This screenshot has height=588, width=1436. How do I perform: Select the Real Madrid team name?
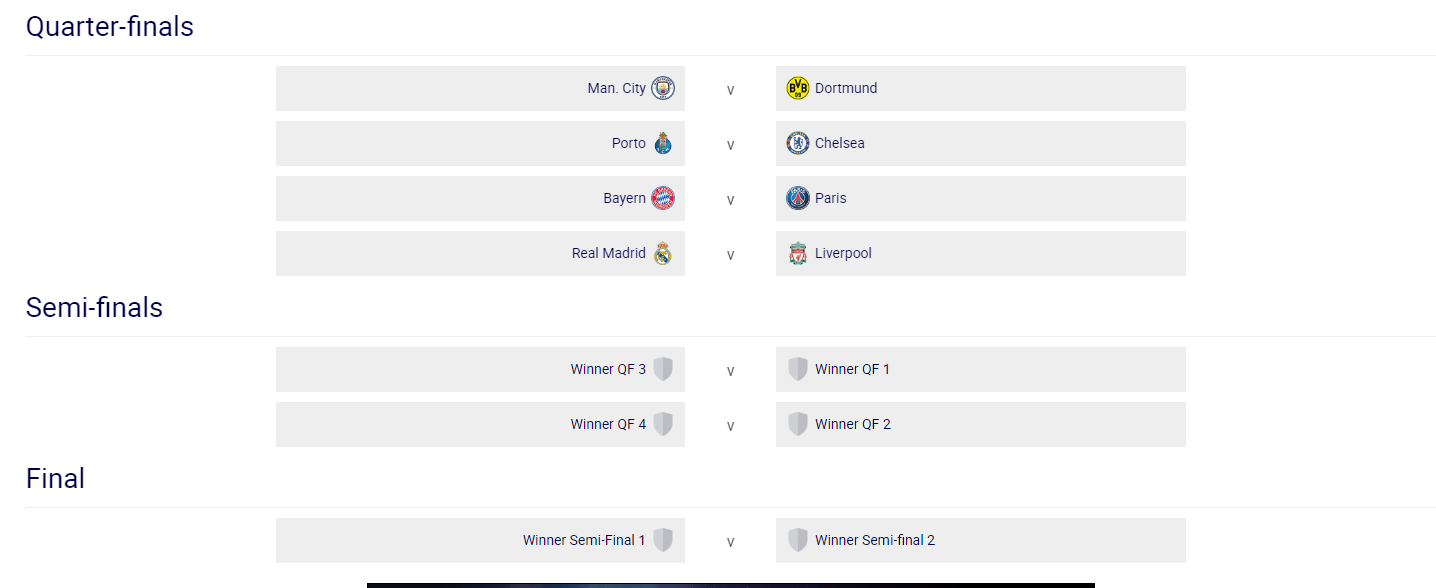pyautogui.click(x=608, y=253)
